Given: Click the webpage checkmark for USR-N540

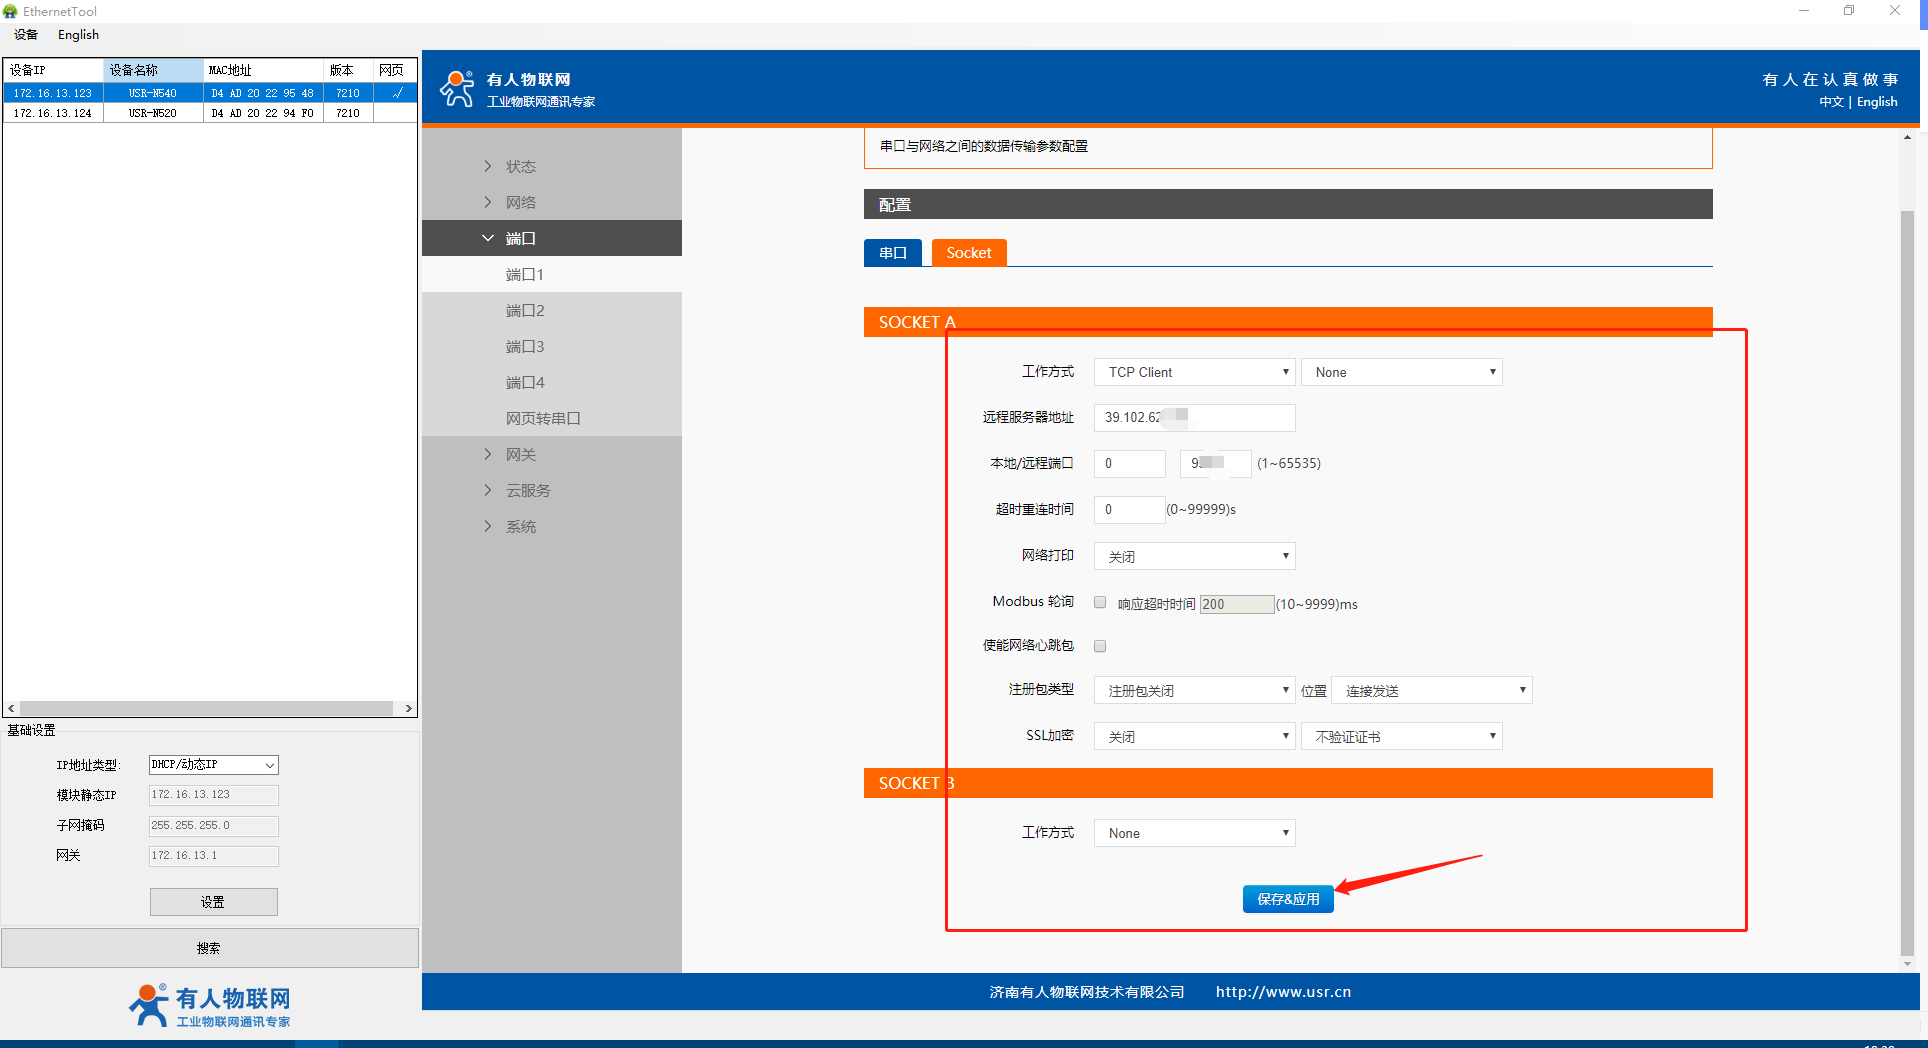Looking at the screenshot, I should (396, 93).
